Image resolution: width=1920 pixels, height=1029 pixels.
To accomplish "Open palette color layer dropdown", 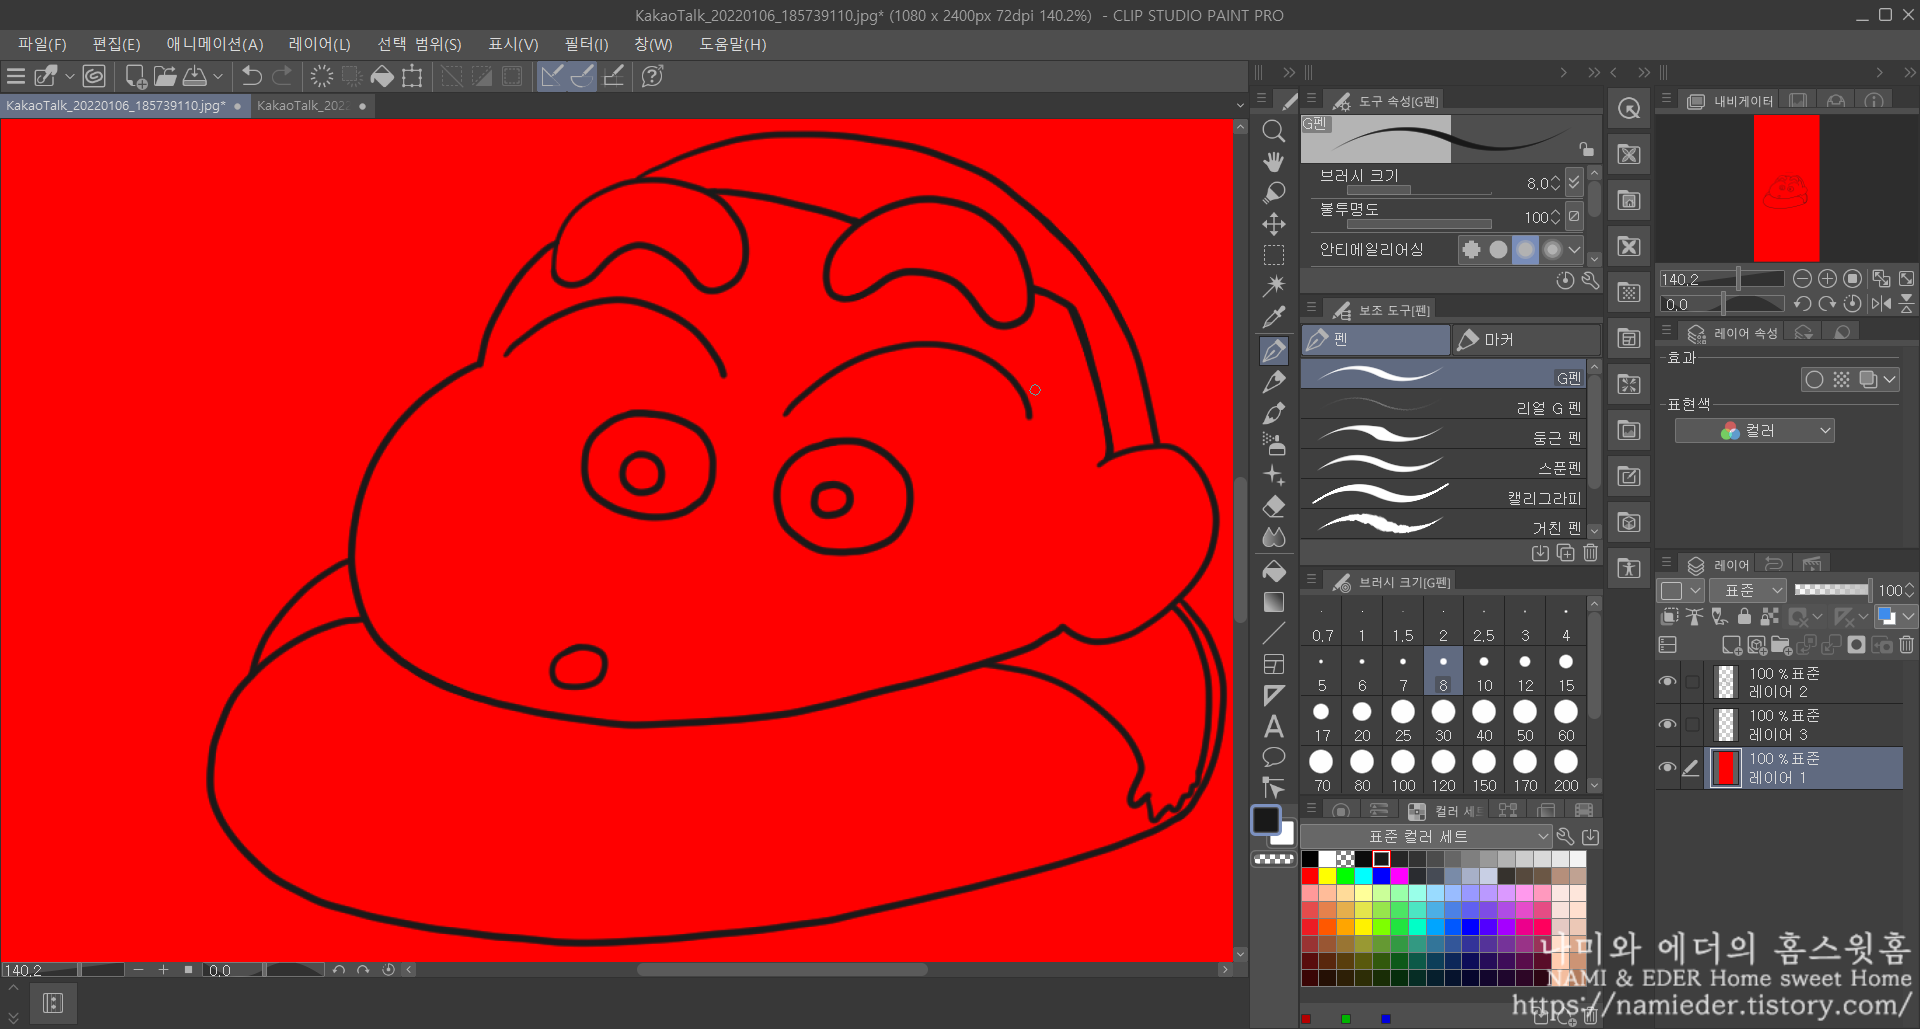I will [x=1908, y=616].
